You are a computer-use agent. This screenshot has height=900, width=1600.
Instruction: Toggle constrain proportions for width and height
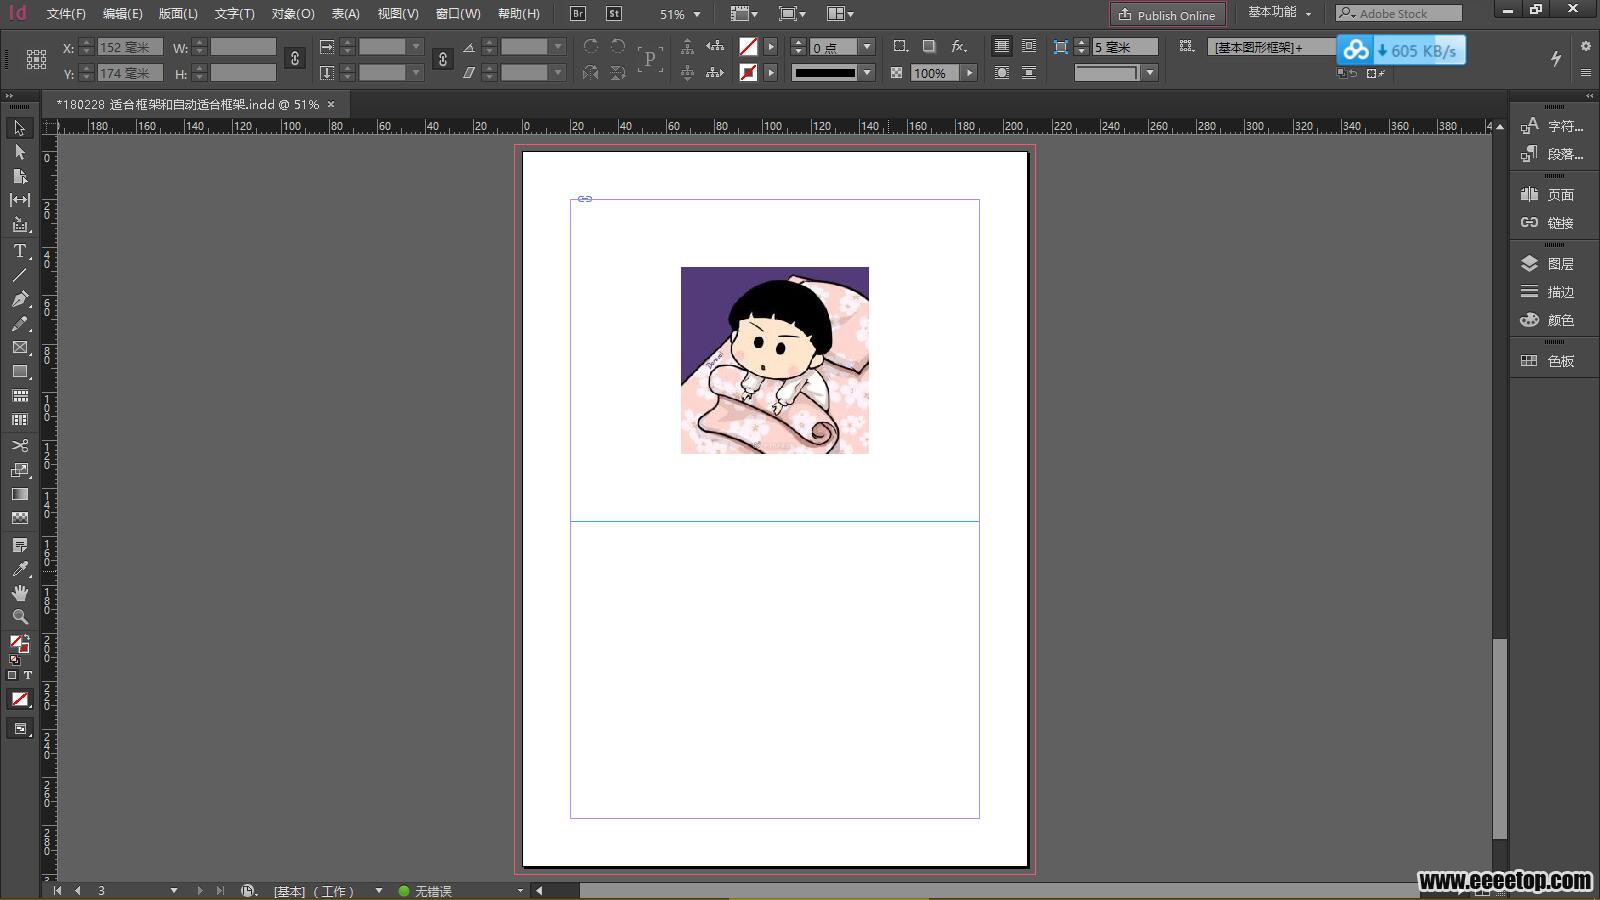pos(295,59)
